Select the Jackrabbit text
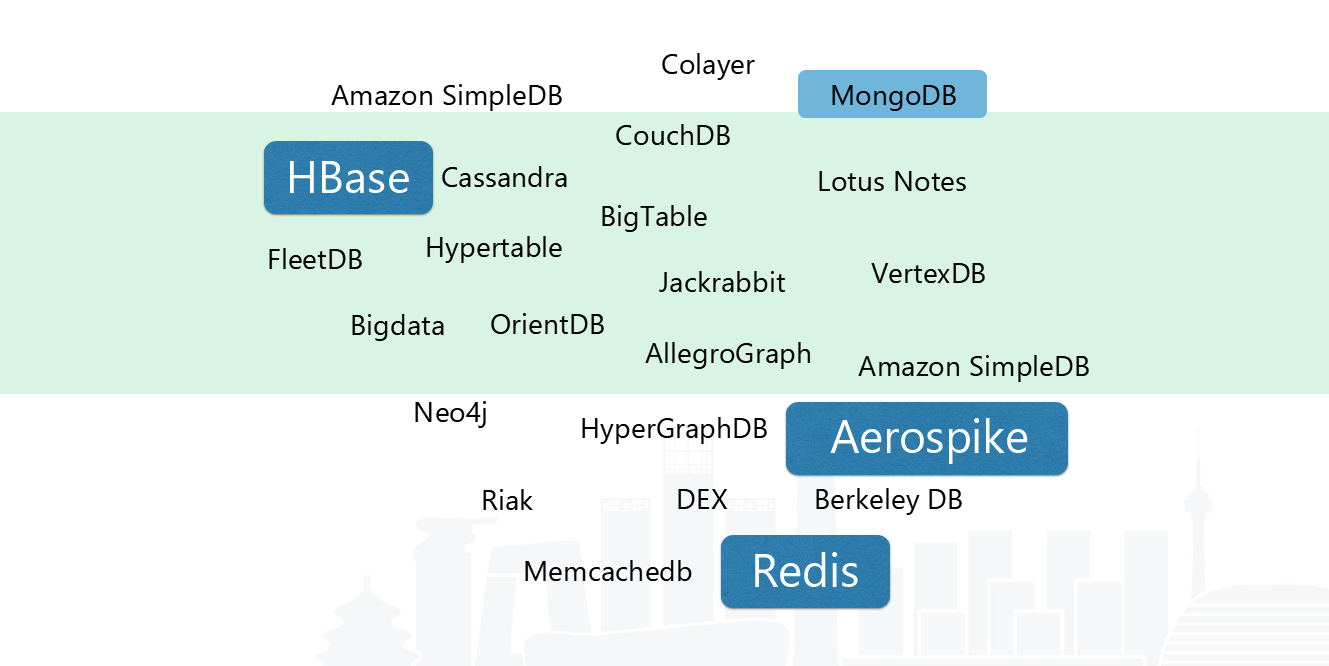 722,283
